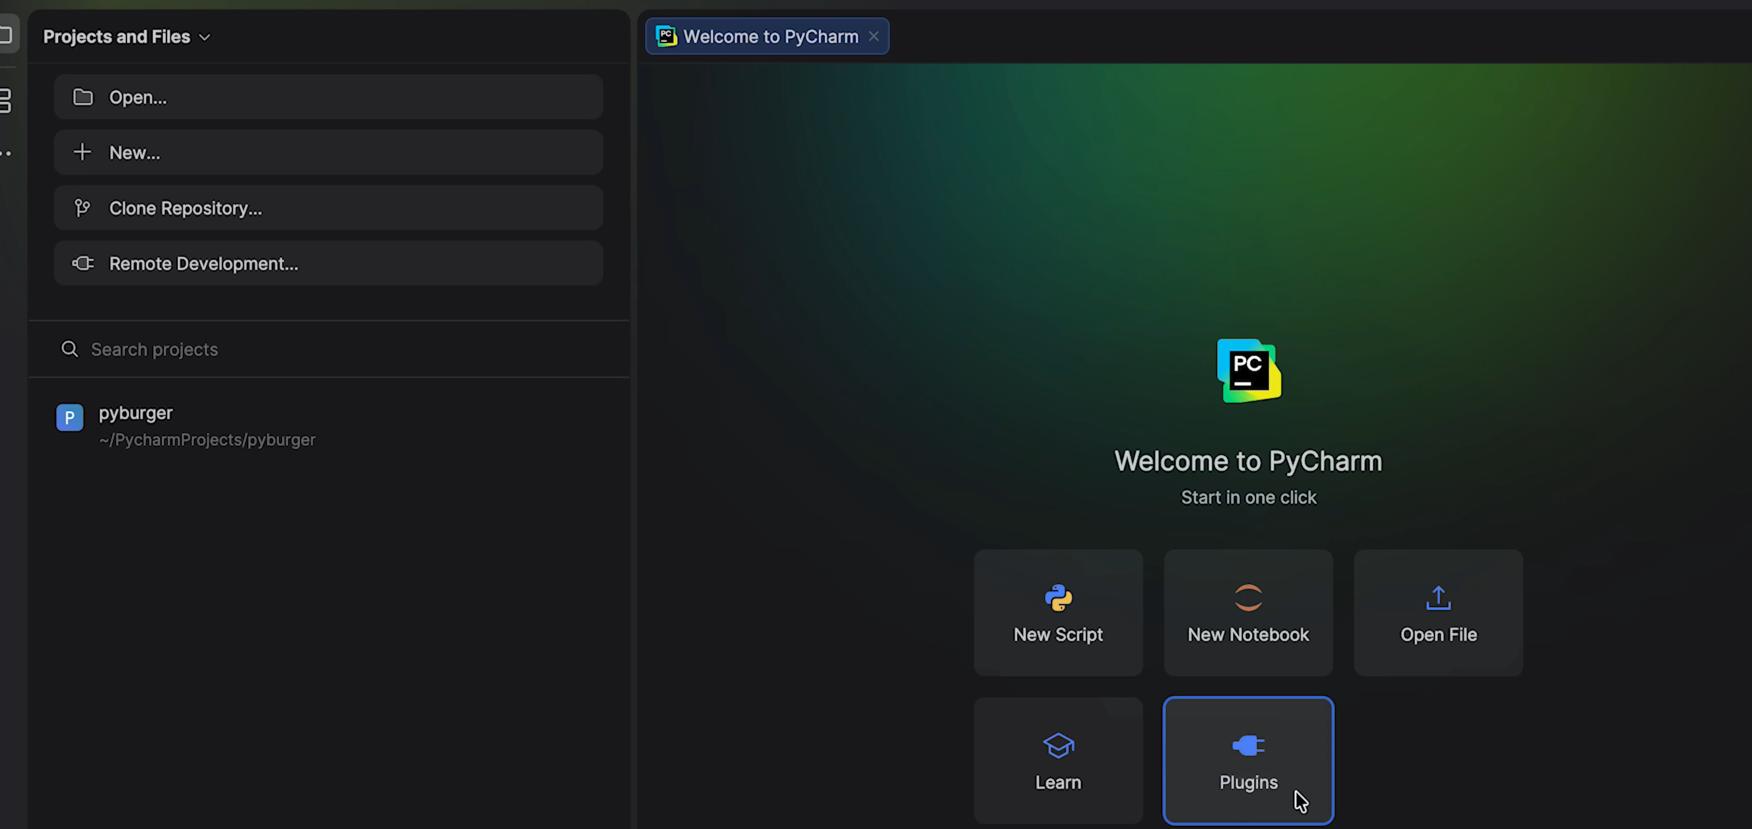1752x829 pixels.
Task: Click New... project button
Action: 328,152
